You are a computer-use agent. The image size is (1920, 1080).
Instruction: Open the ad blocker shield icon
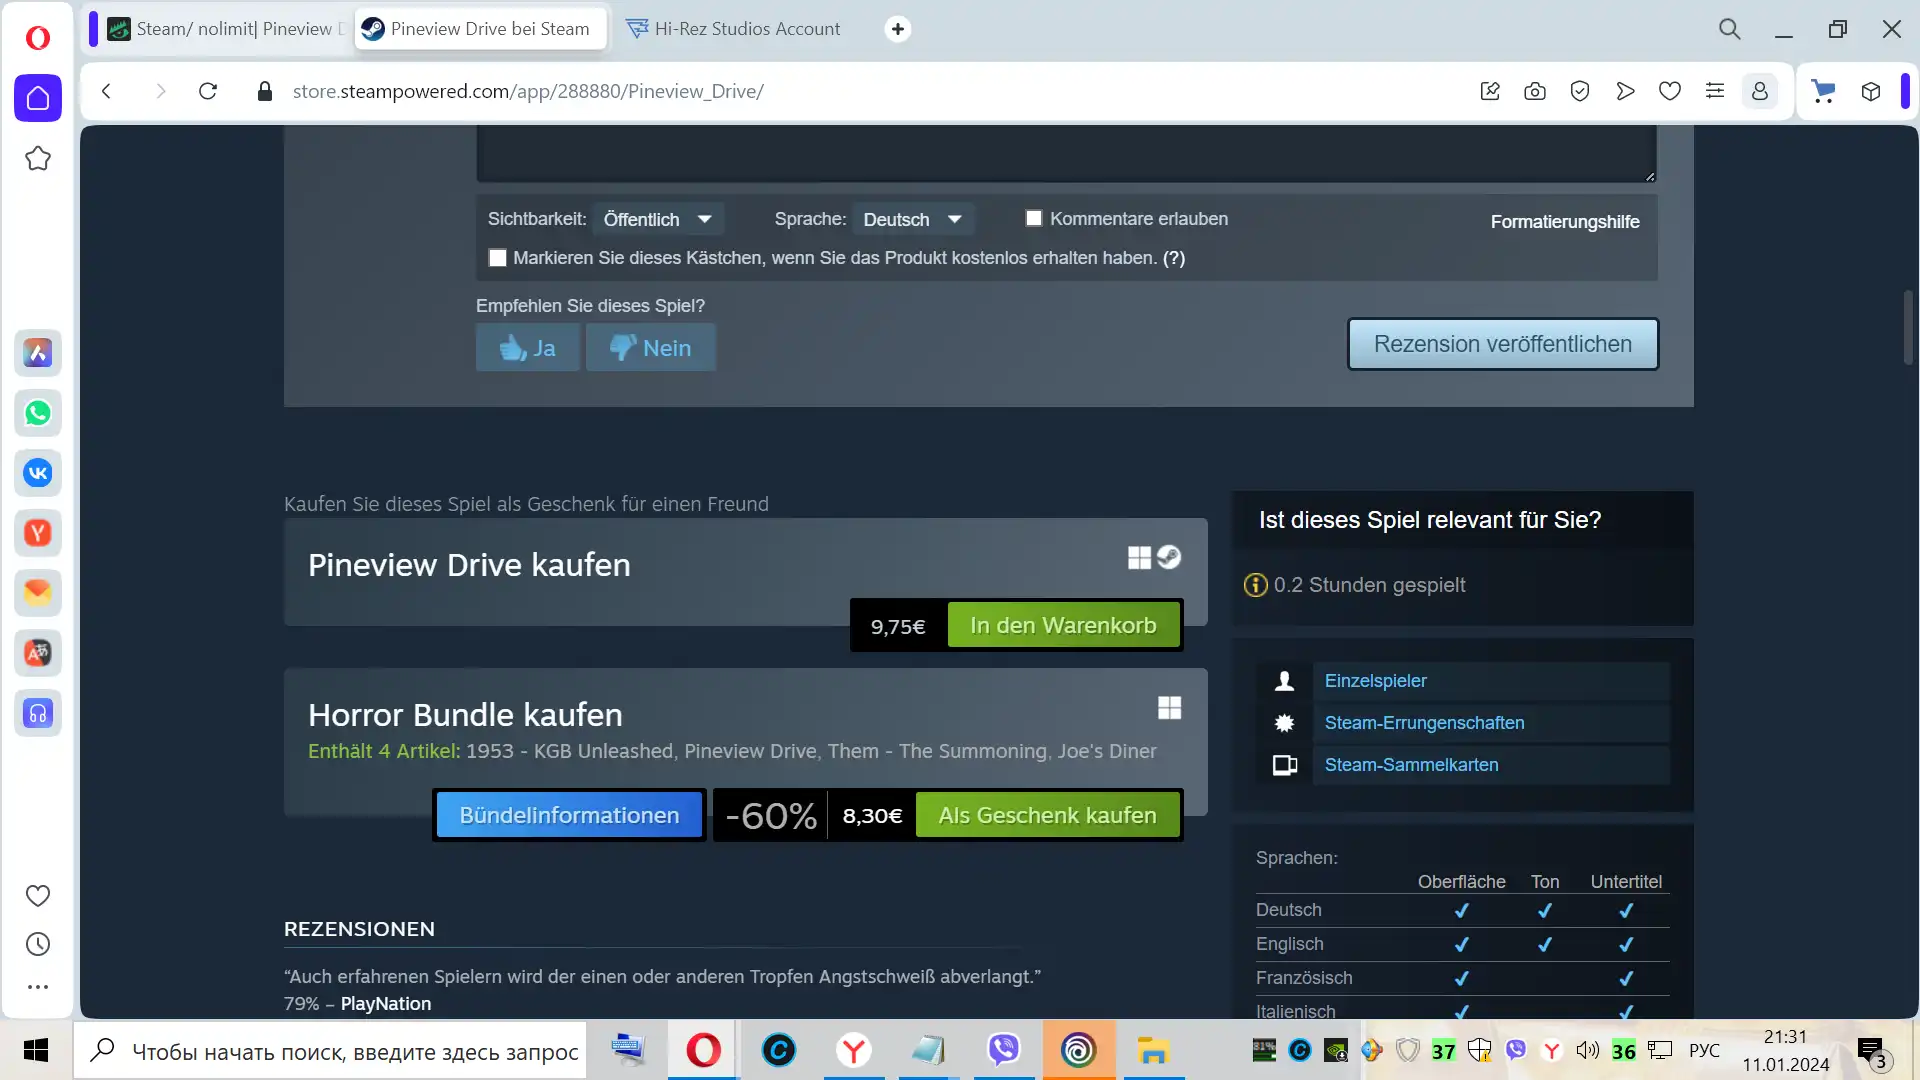point(1580,91)
